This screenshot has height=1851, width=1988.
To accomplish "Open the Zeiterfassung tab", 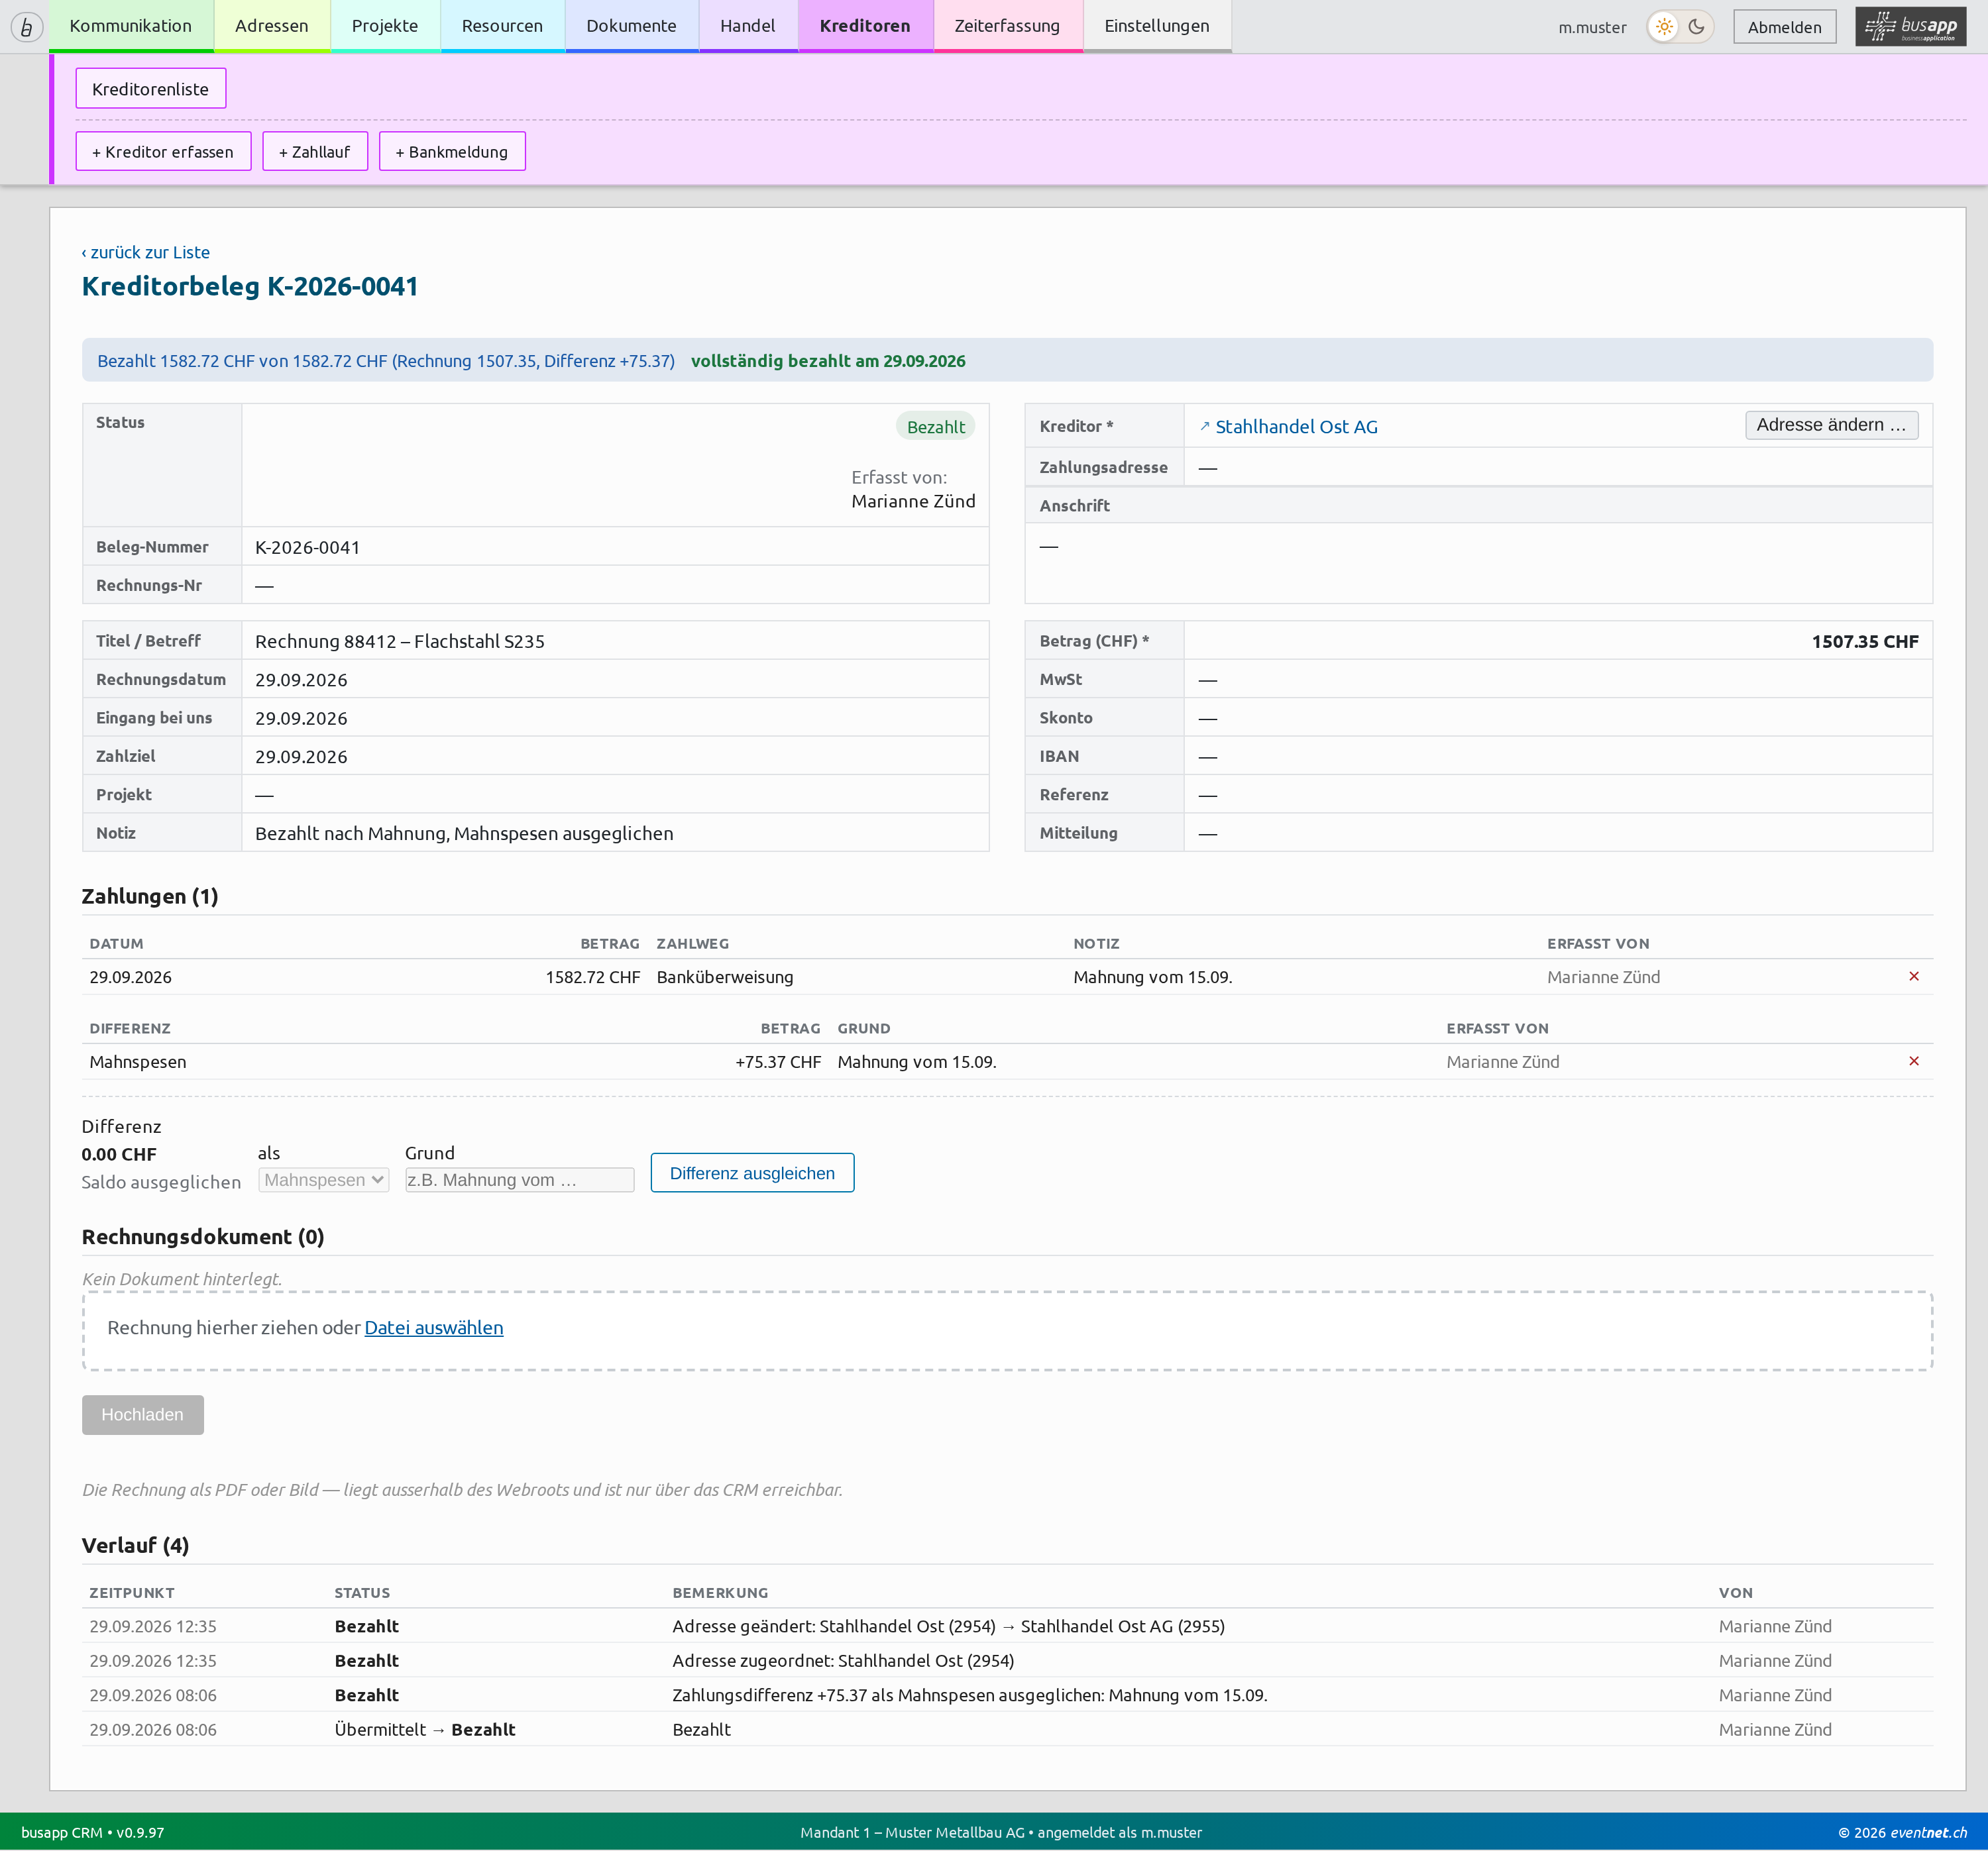I will (x=1007, y=26).
